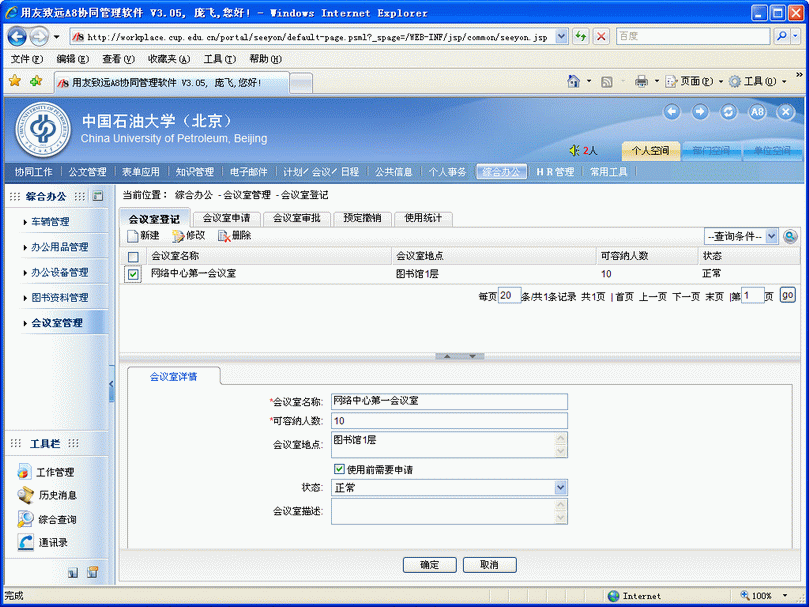The height and width of the screenshot is (607, 809).
Task: Click the 确定 button
Action: coord(430,565)
